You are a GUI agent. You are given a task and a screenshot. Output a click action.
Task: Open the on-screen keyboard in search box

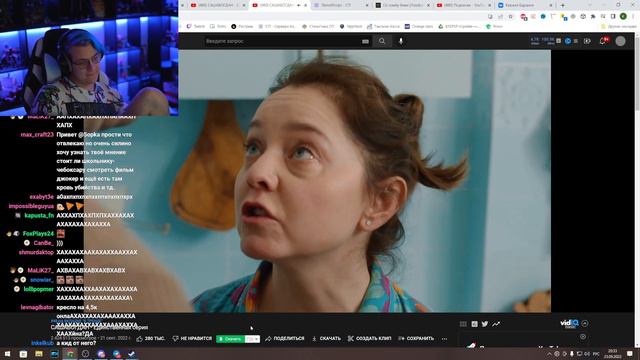pos(365,42)
